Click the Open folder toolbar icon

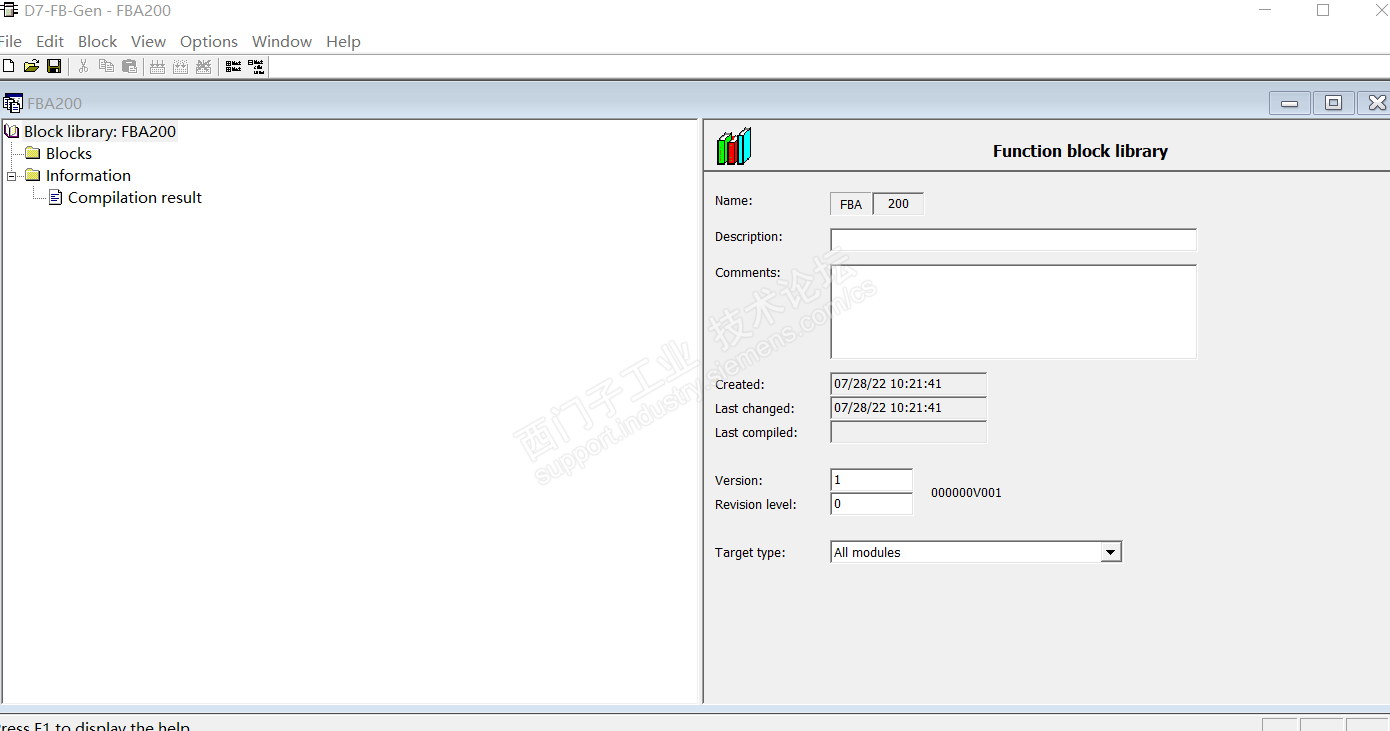pyautogui.click(x=31, y=66)
